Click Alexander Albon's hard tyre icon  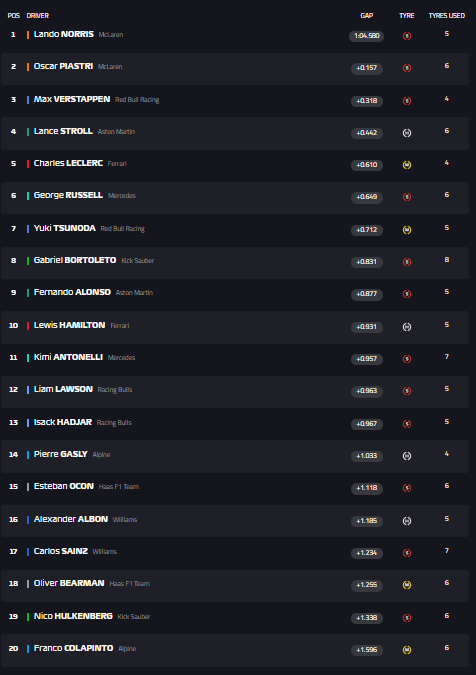(407, 521)
